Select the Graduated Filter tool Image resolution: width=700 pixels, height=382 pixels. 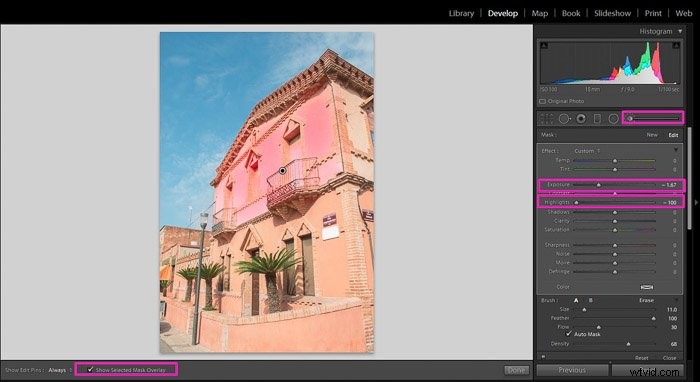tap(597, 119)
